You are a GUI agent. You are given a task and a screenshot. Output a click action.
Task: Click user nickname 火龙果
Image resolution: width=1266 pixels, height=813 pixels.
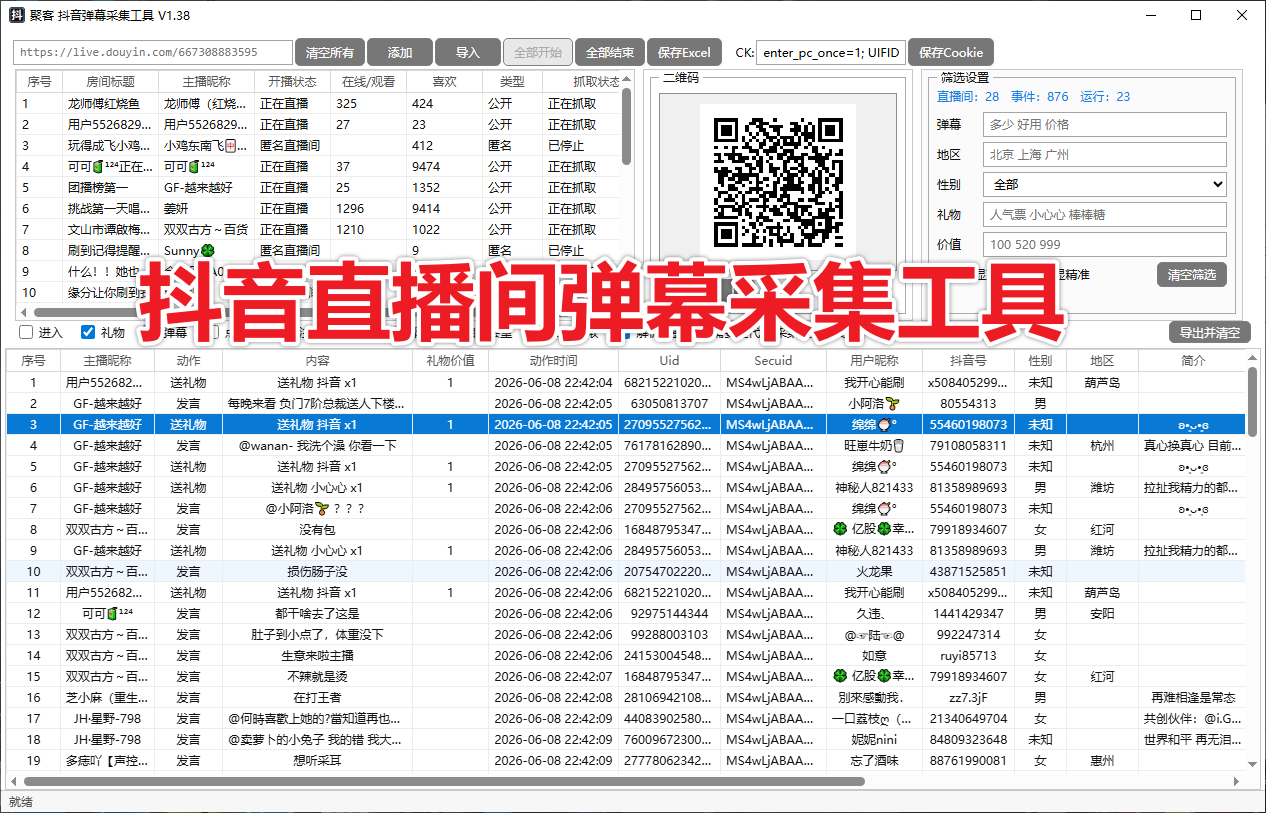874,571
